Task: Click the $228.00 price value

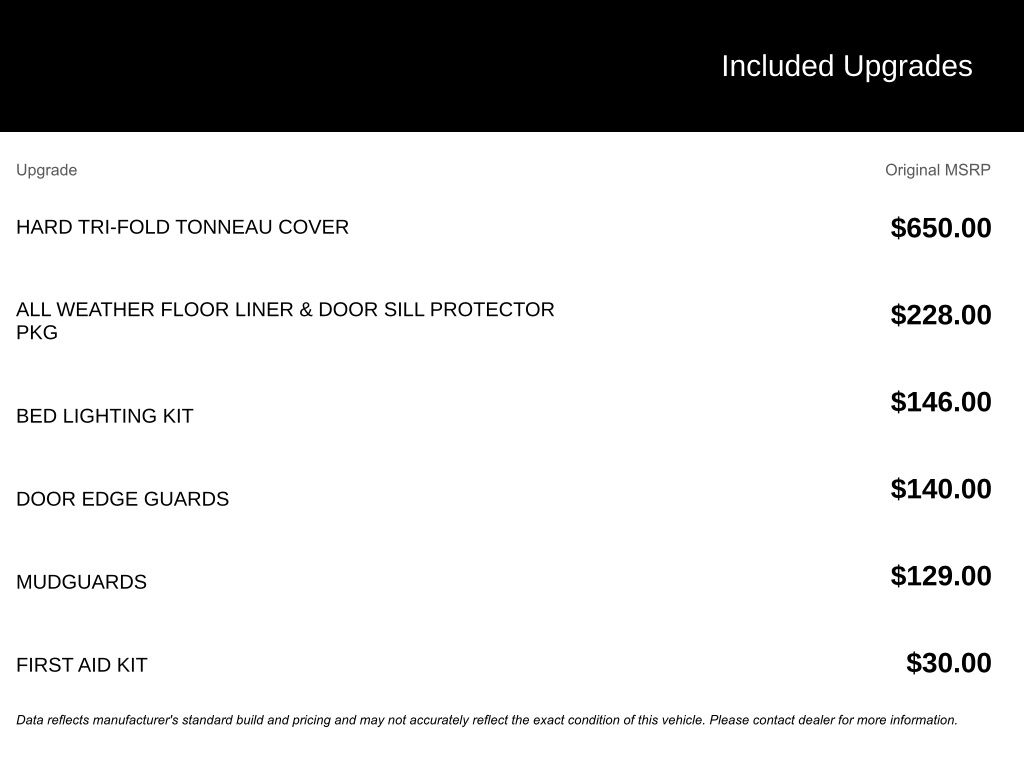Action: coord(940,315)
